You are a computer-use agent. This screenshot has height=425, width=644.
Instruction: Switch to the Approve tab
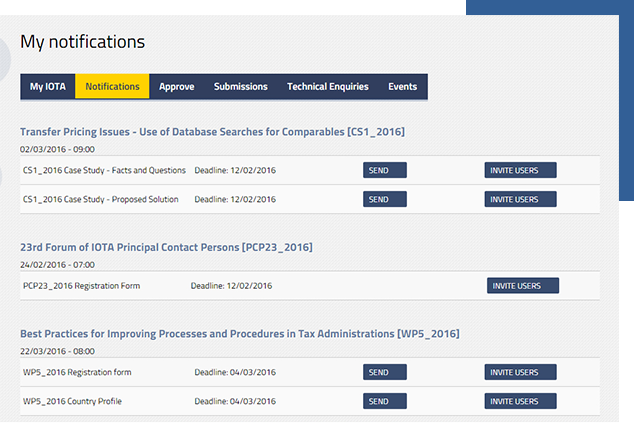coord(176,87)
